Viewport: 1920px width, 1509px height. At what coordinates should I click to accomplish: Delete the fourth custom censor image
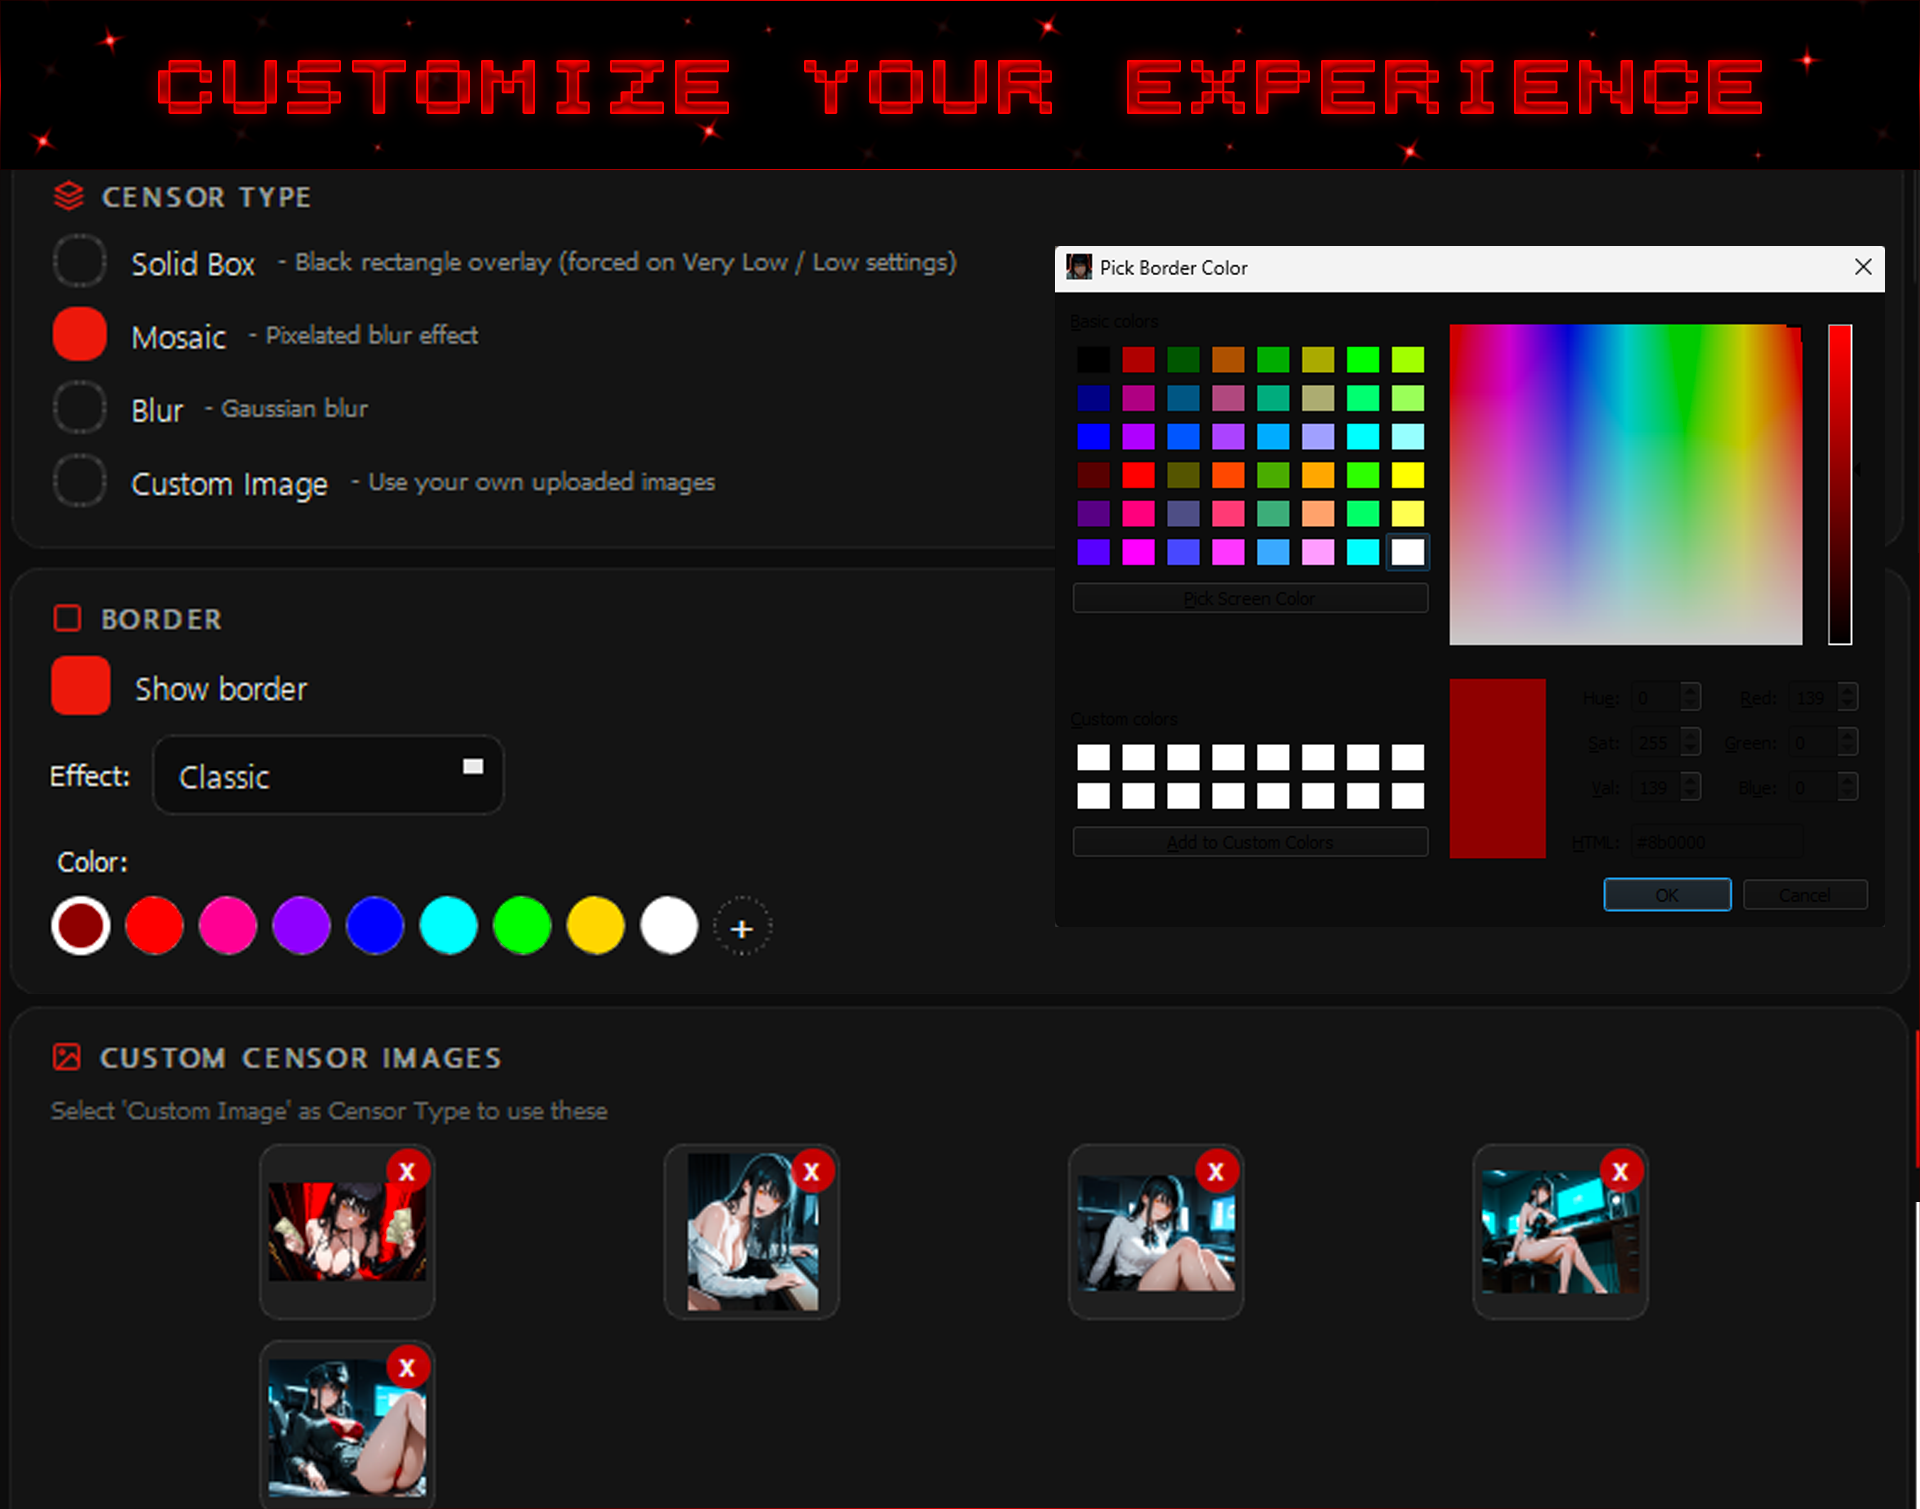[x=1620, y=1172]
